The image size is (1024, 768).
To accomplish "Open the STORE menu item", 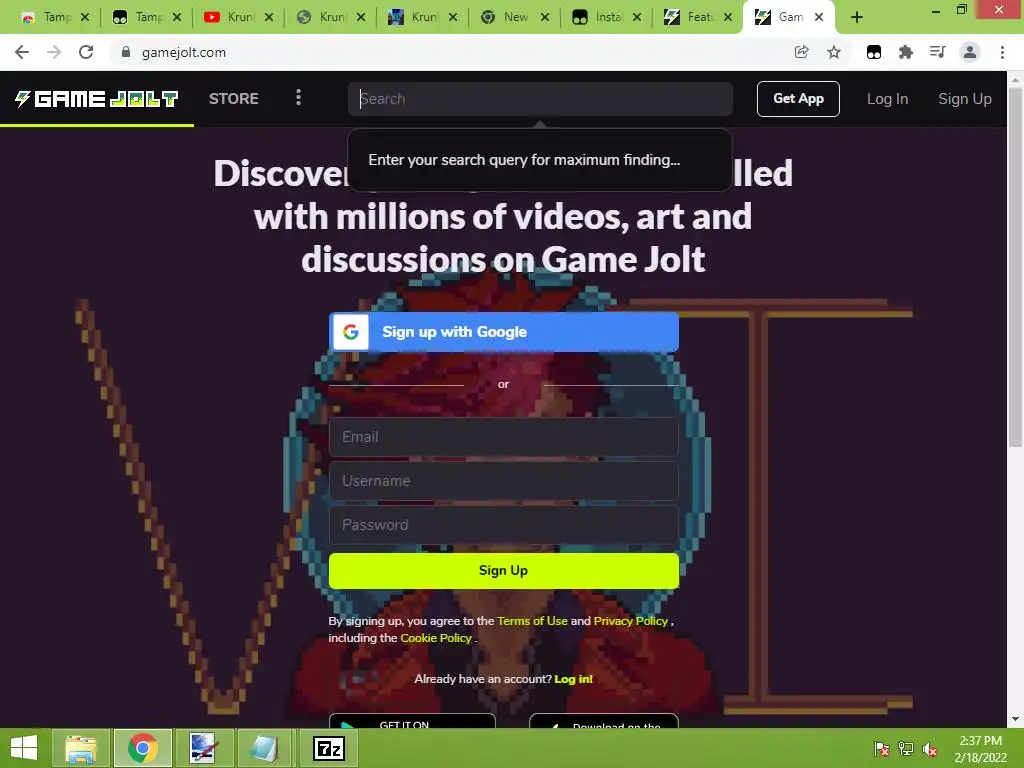I will click(234, 99).
